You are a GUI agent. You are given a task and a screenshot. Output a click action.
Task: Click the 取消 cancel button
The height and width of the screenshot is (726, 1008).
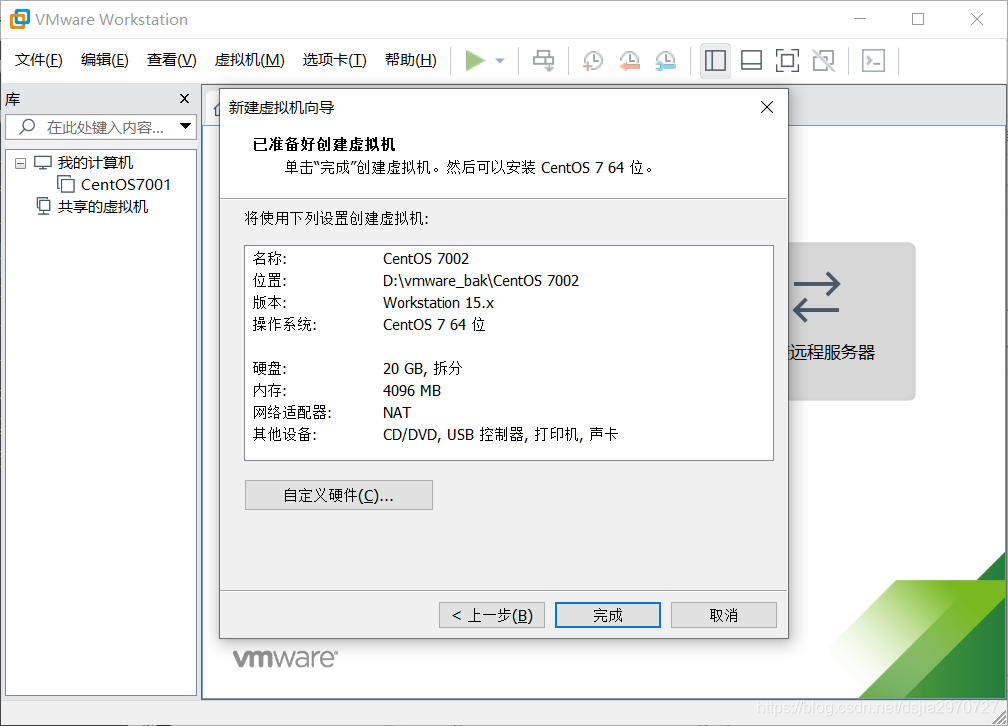(x=723, y=615)
